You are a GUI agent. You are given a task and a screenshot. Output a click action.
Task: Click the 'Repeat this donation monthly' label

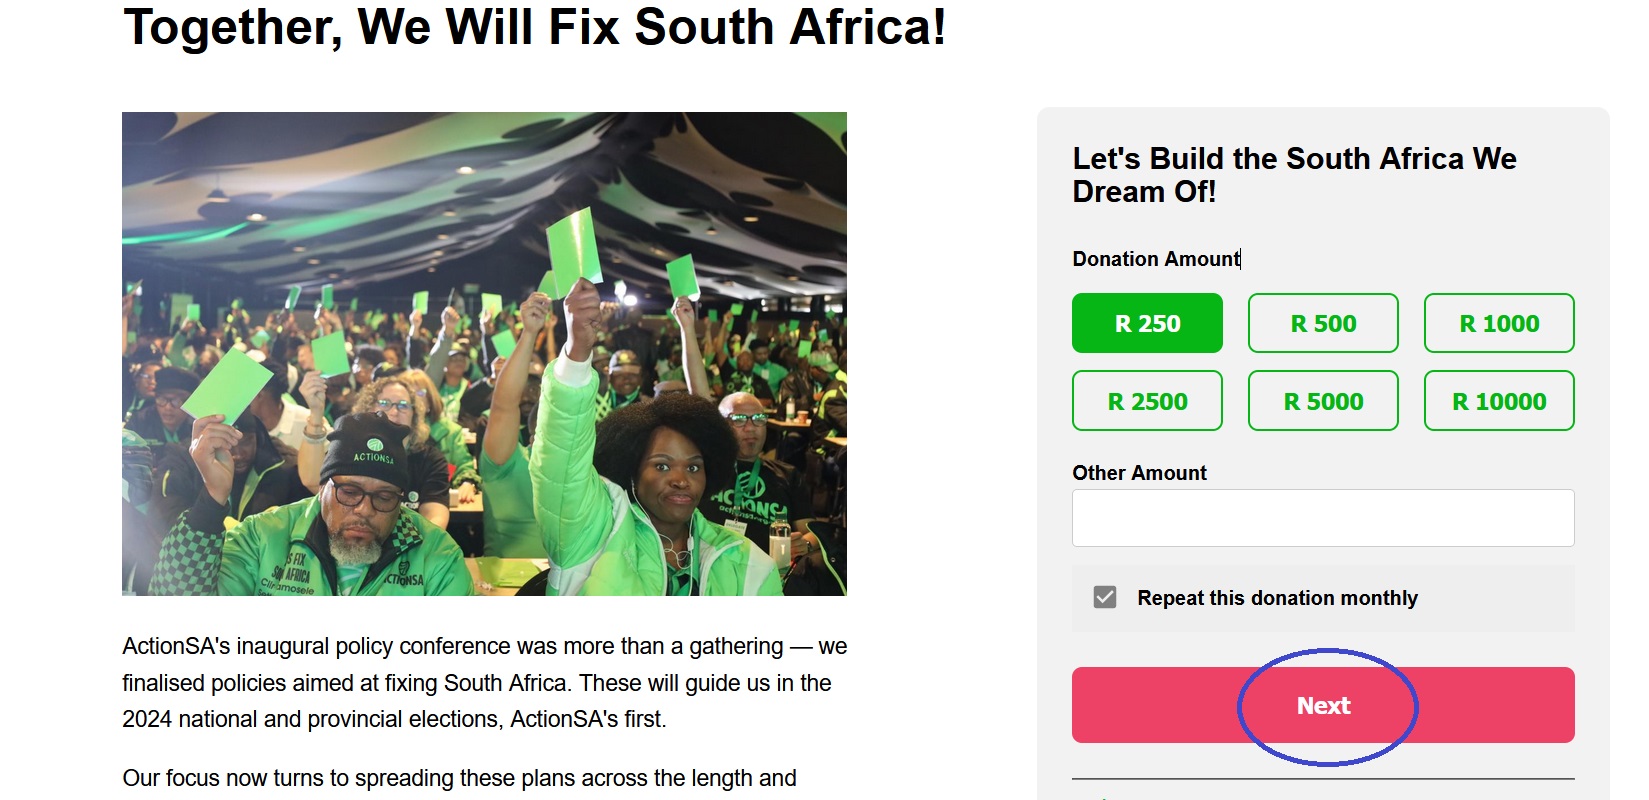click(x=1277, y=598)
